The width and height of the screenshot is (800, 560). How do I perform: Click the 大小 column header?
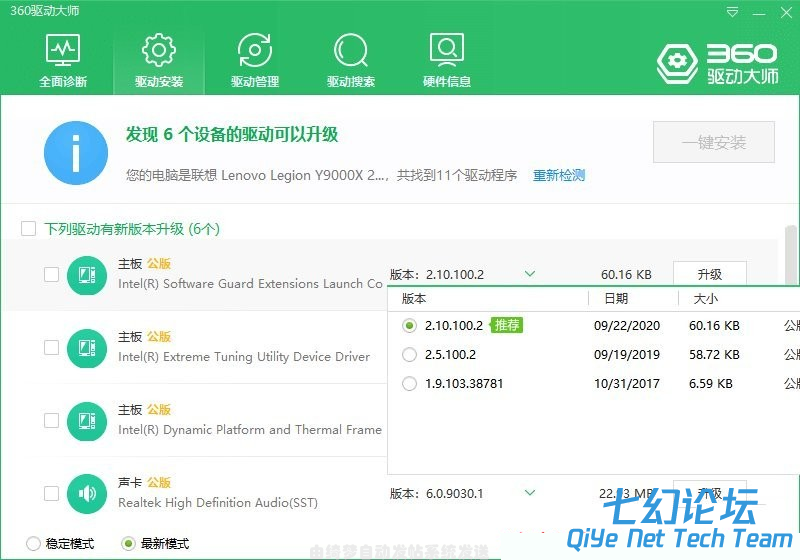(706, 299)
